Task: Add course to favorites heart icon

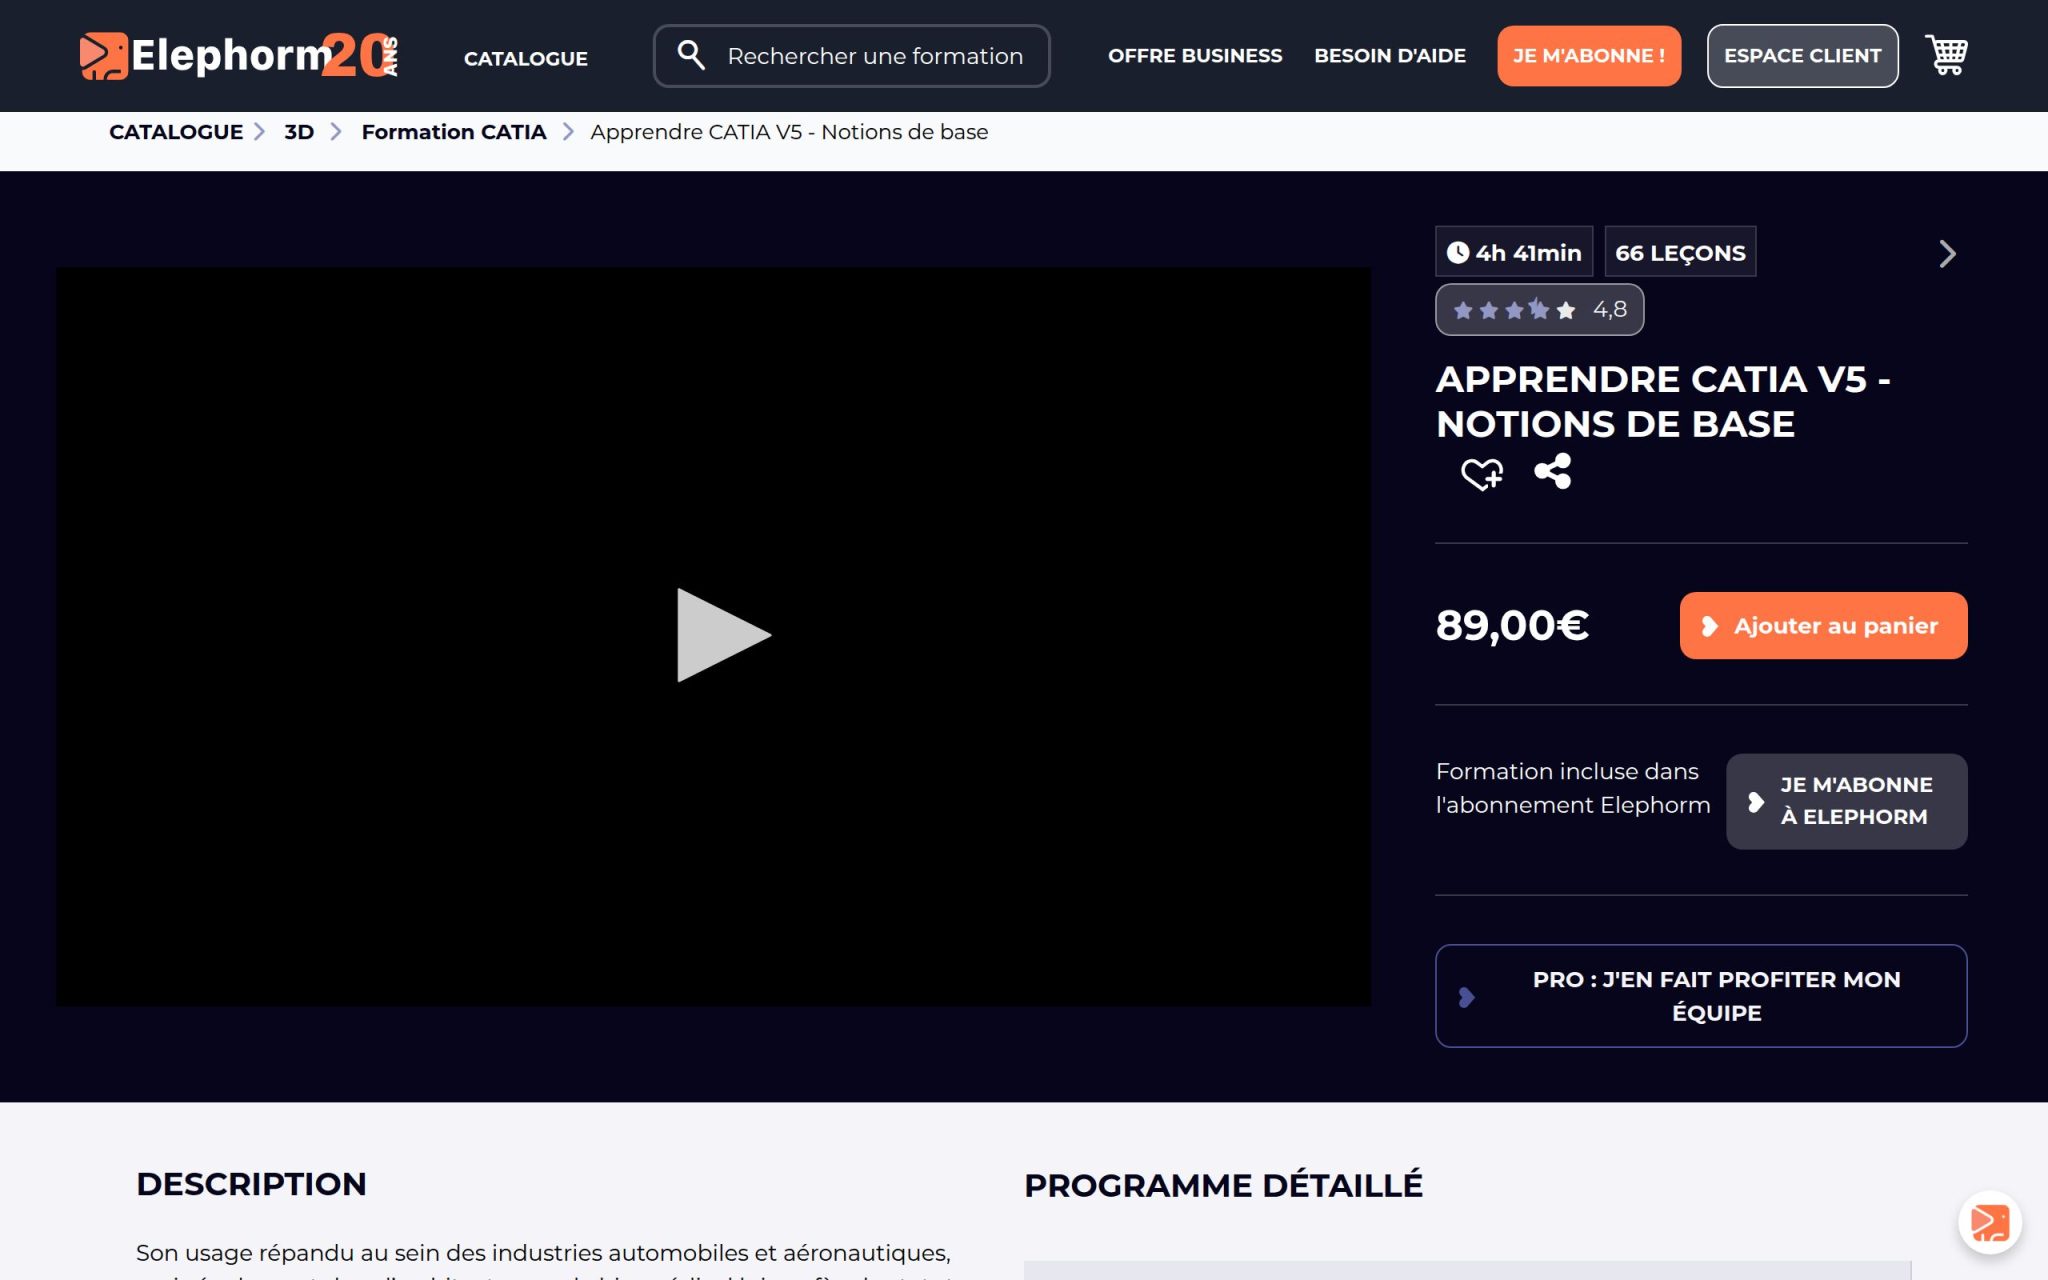Action: 1481,473
